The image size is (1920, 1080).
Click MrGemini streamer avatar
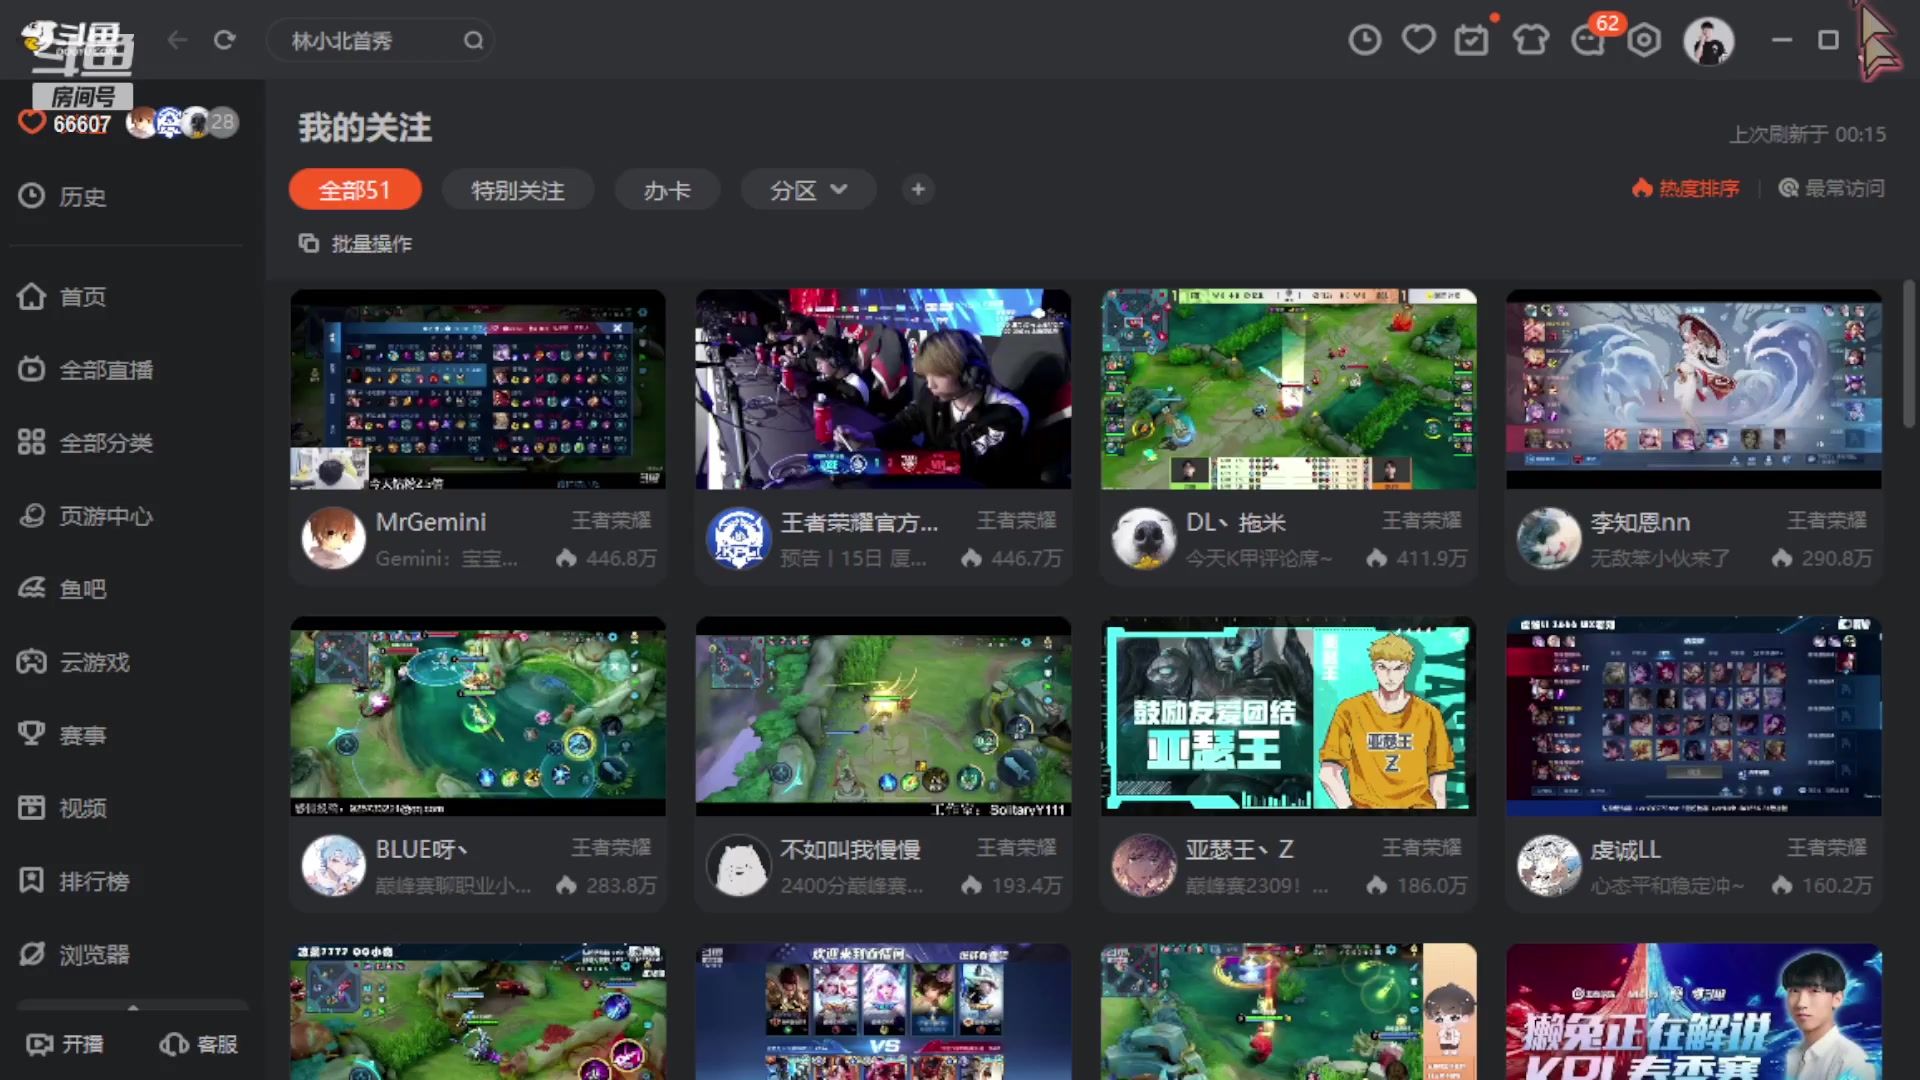pos(333,538)
